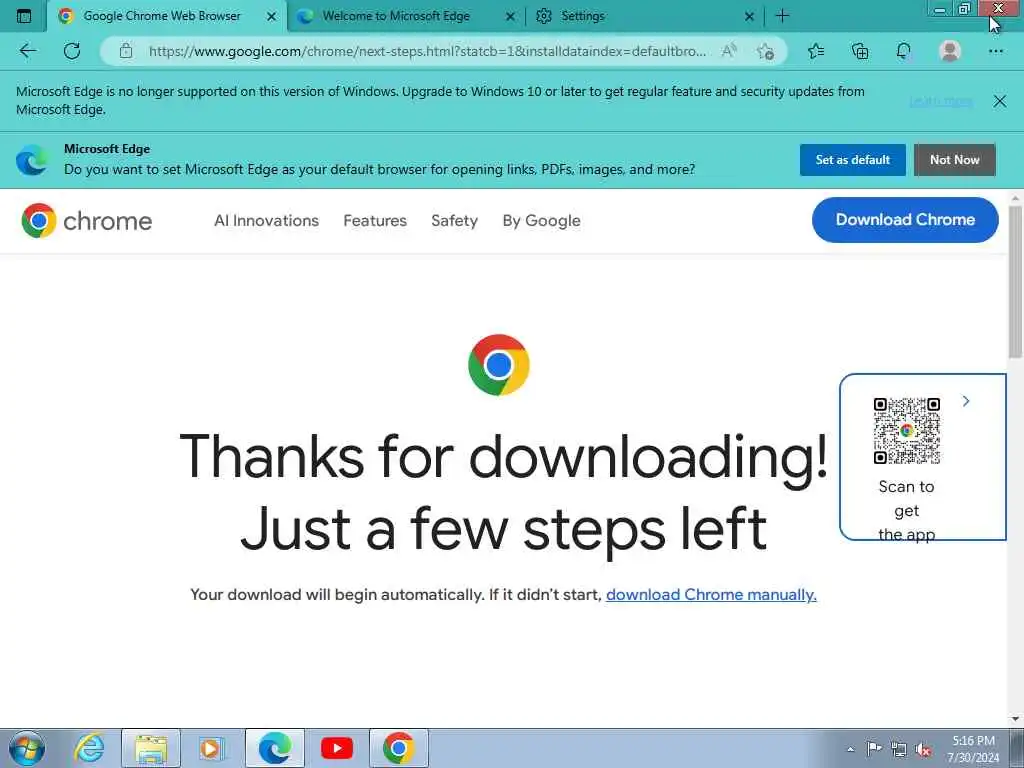Open File Explorer from taskbar

point(151,748)
